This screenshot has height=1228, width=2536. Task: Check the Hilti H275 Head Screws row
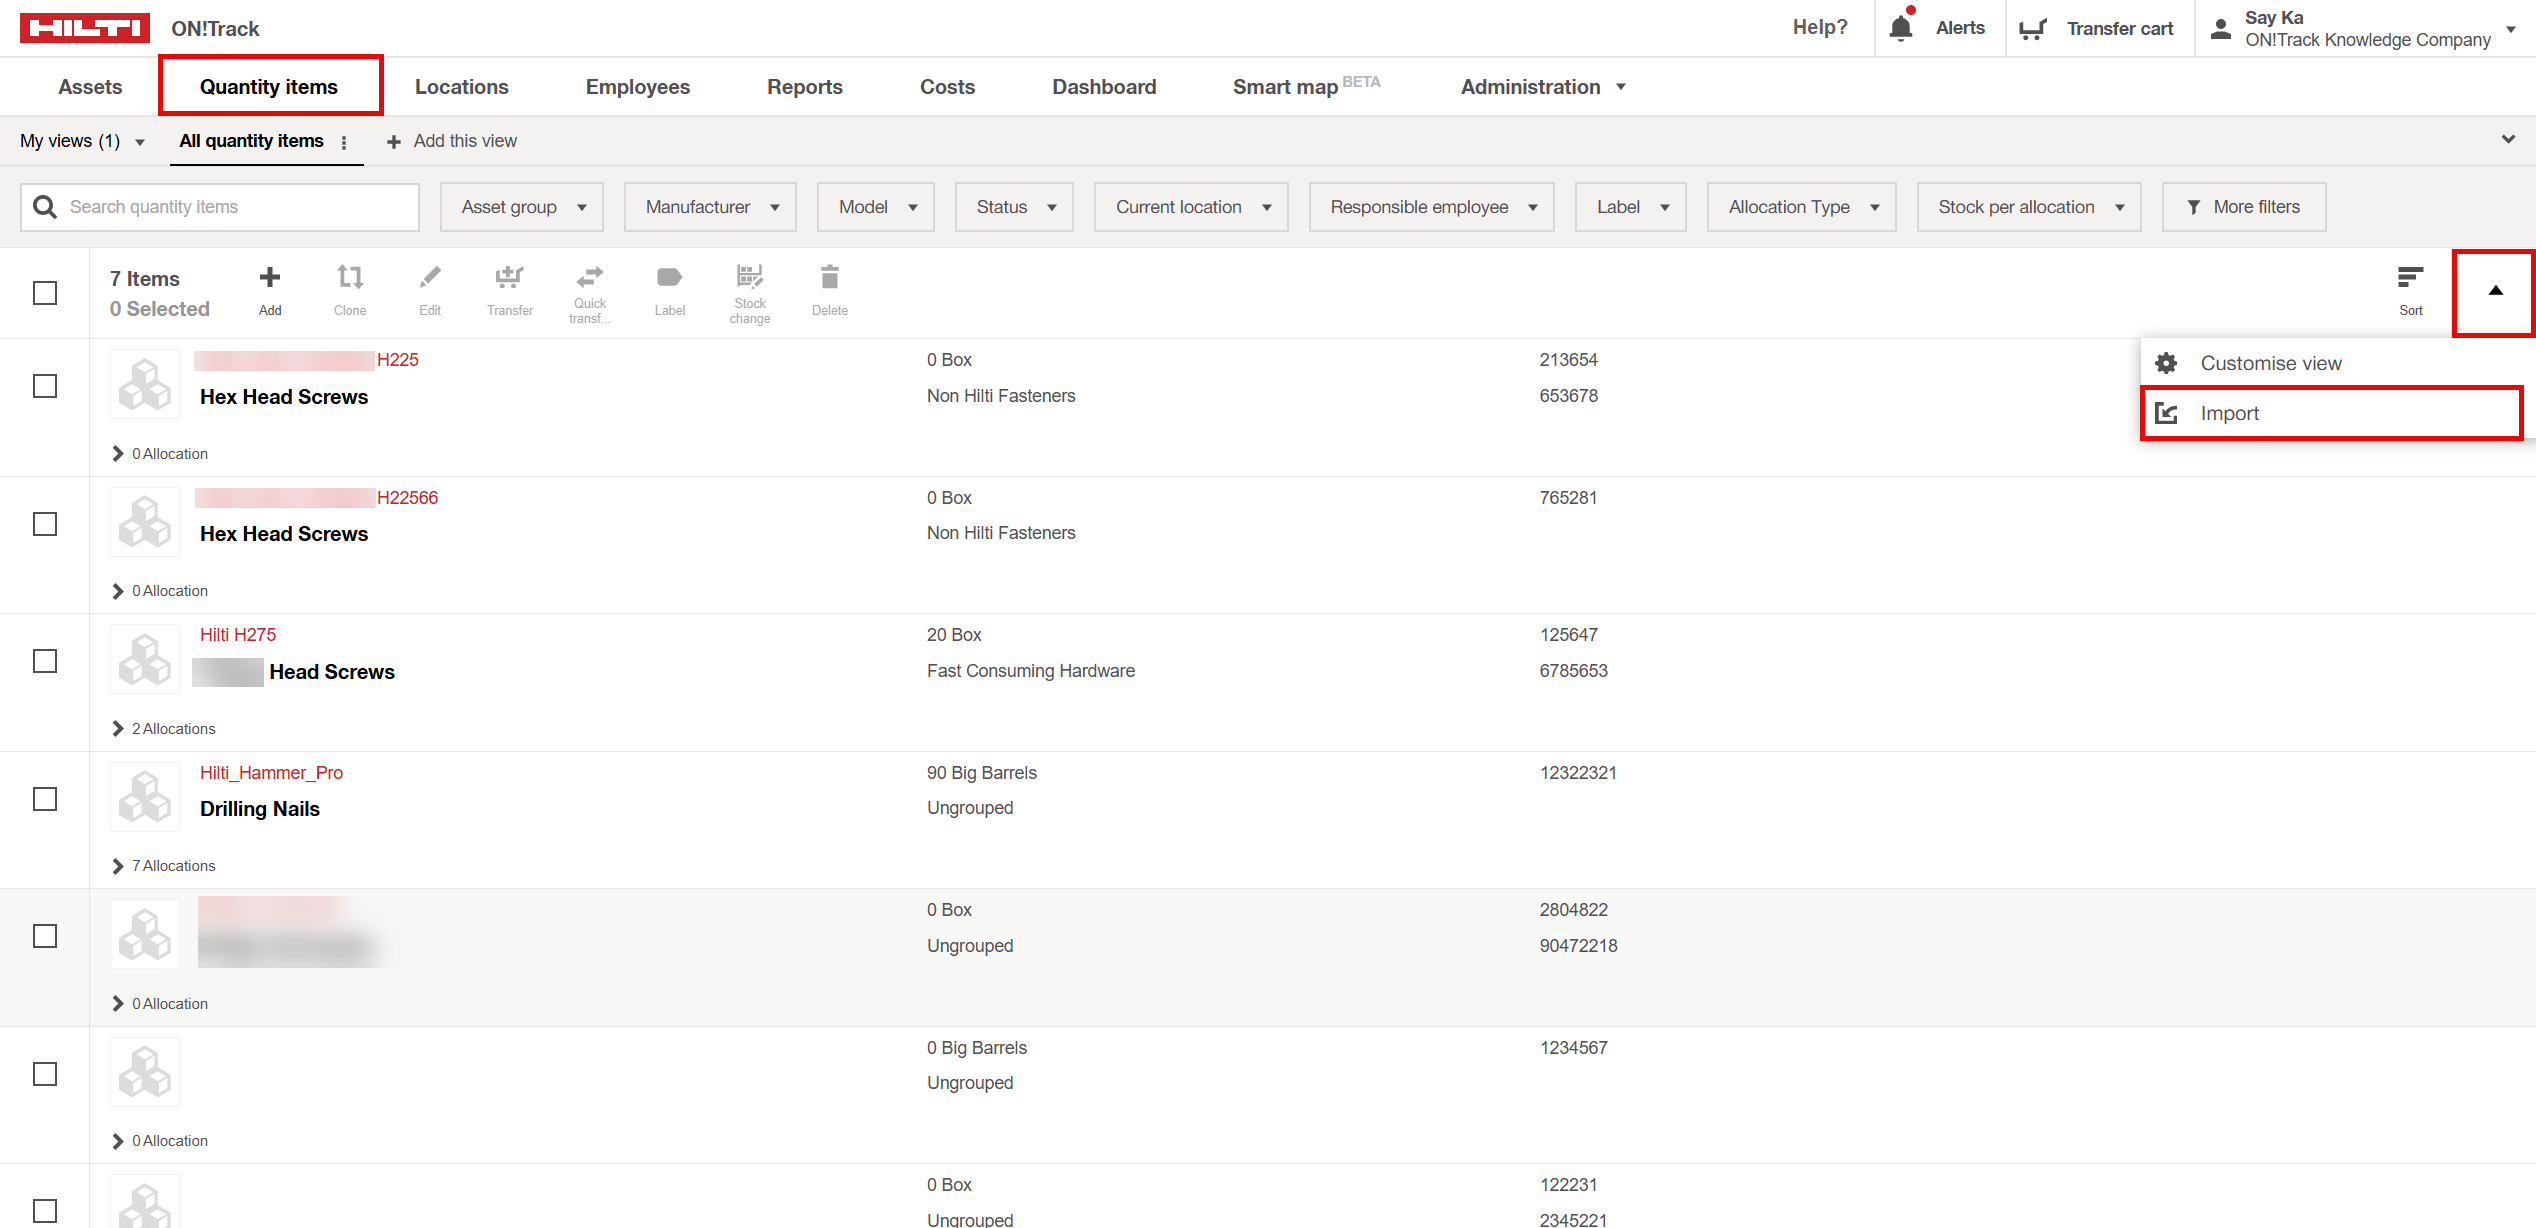[x=45, y=661]
